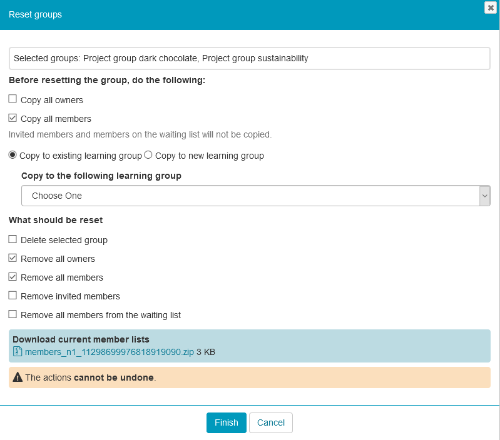The height and width of the screenshot is (440, 500).
Task: Click the Selected groups text box
Action: click(250, 58)
